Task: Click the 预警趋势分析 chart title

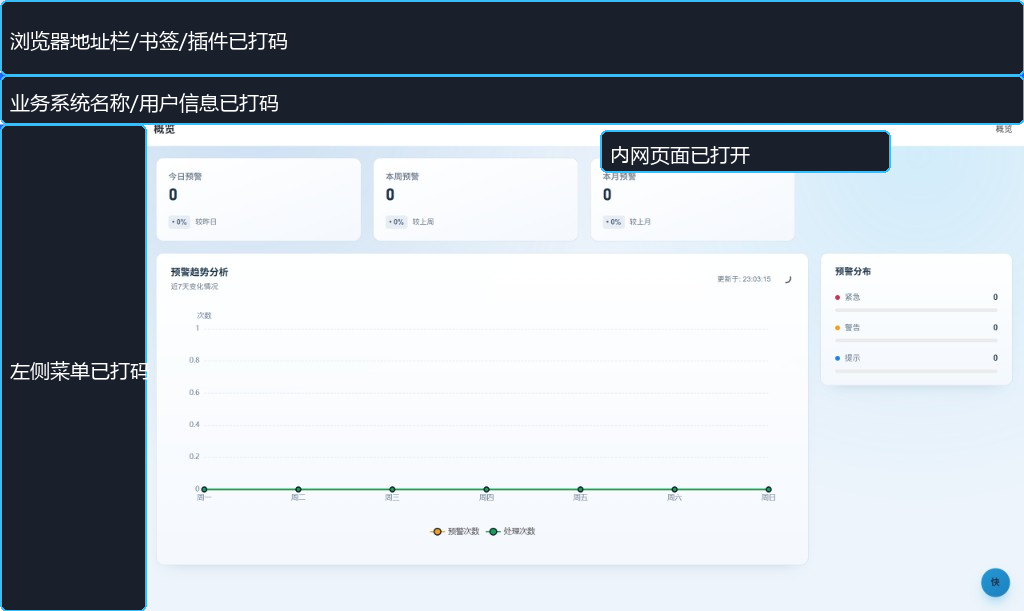Action: coord(199,272)
